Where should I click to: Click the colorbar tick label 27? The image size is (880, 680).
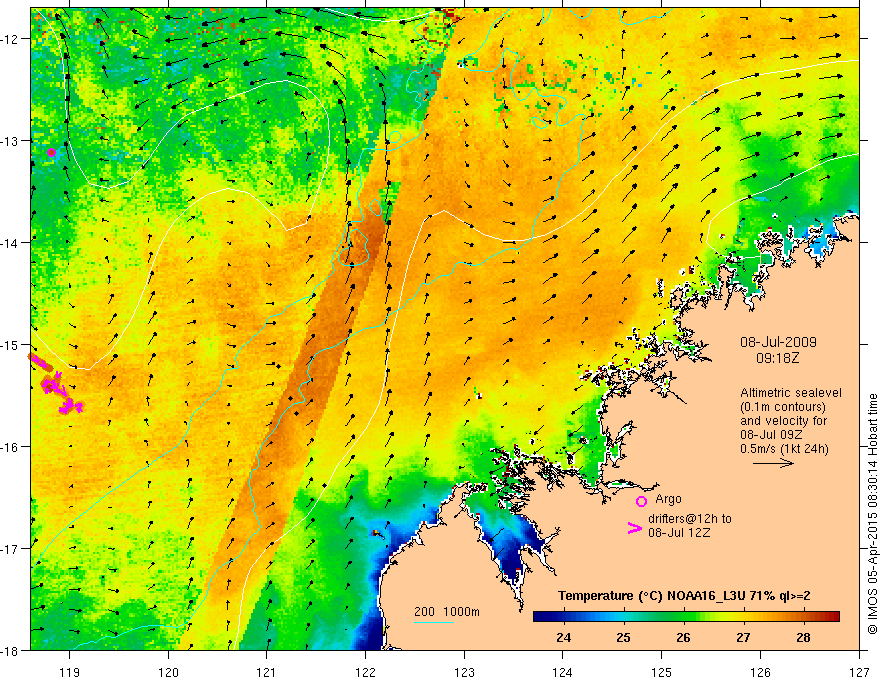pos(743,637)
